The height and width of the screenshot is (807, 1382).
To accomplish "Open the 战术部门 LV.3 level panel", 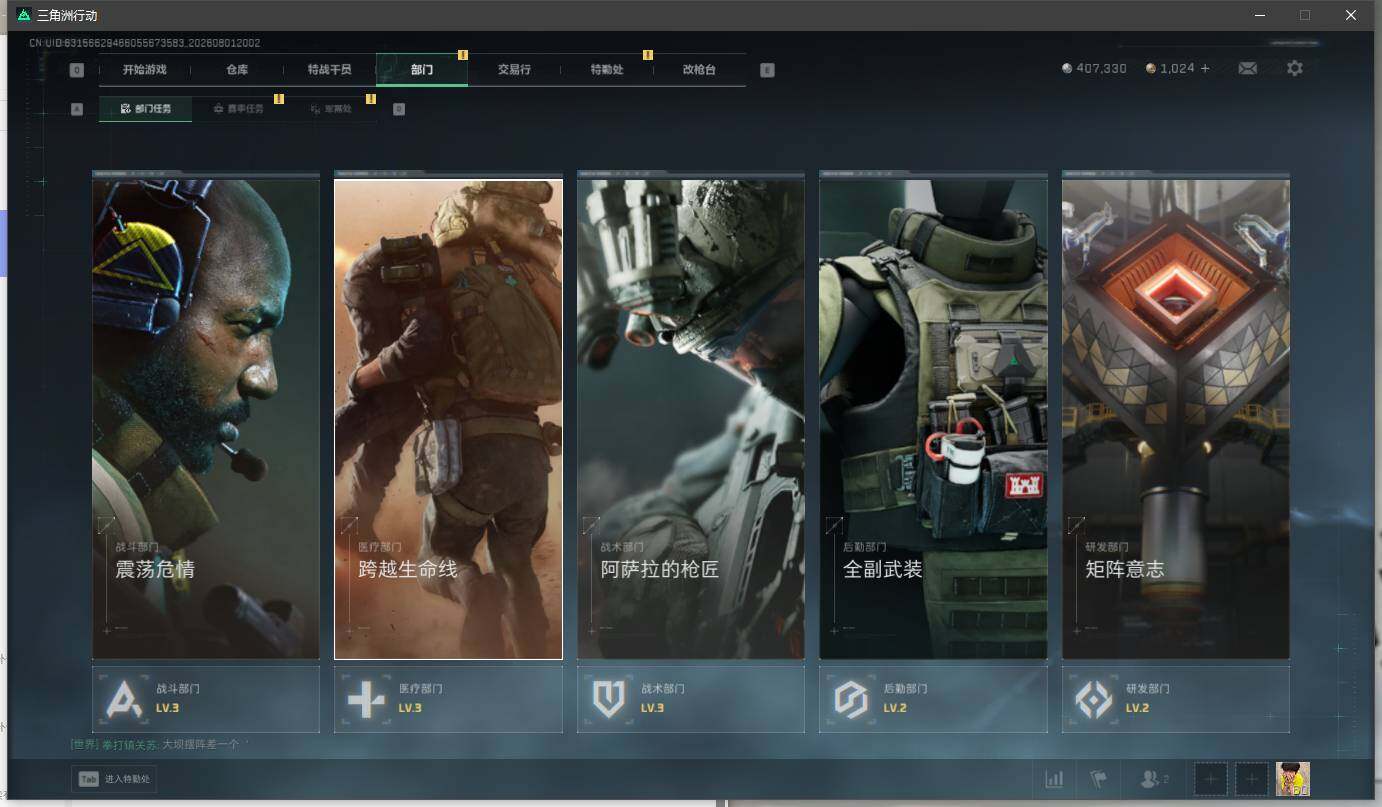I will (690, 699).
